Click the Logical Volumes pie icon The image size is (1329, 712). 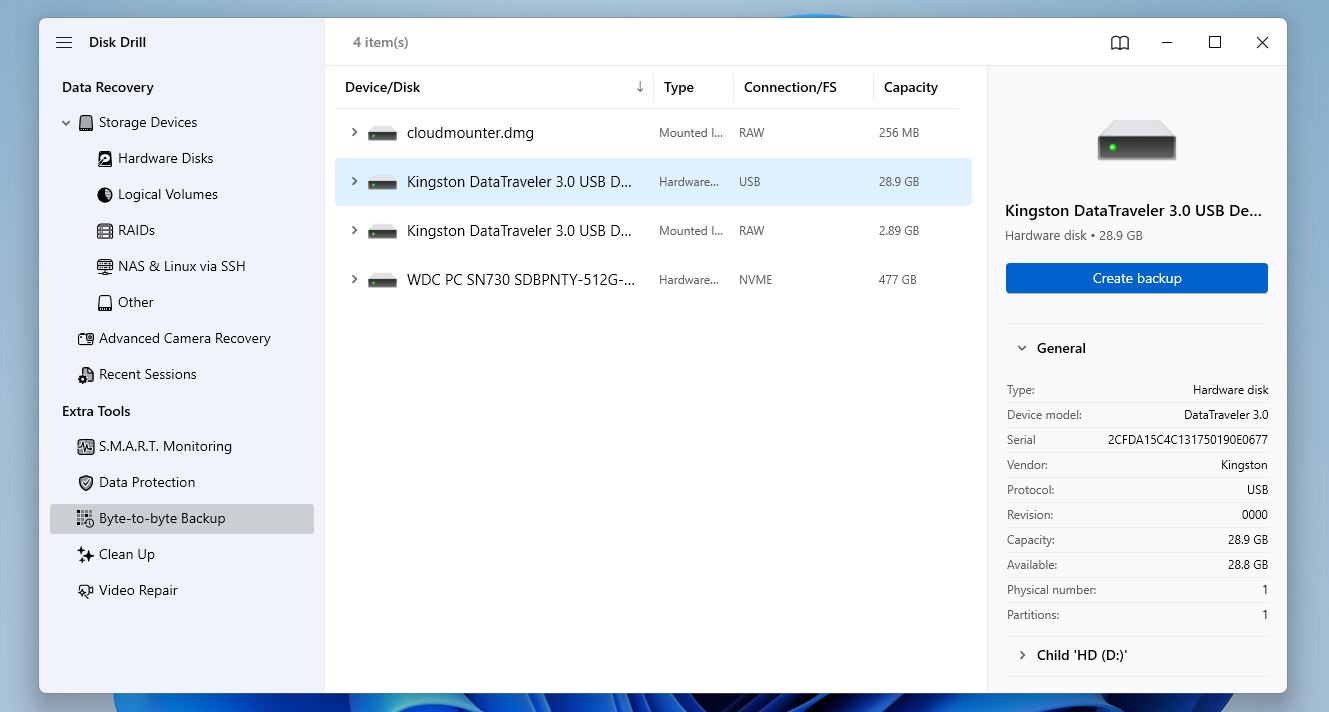click(105, 195)
